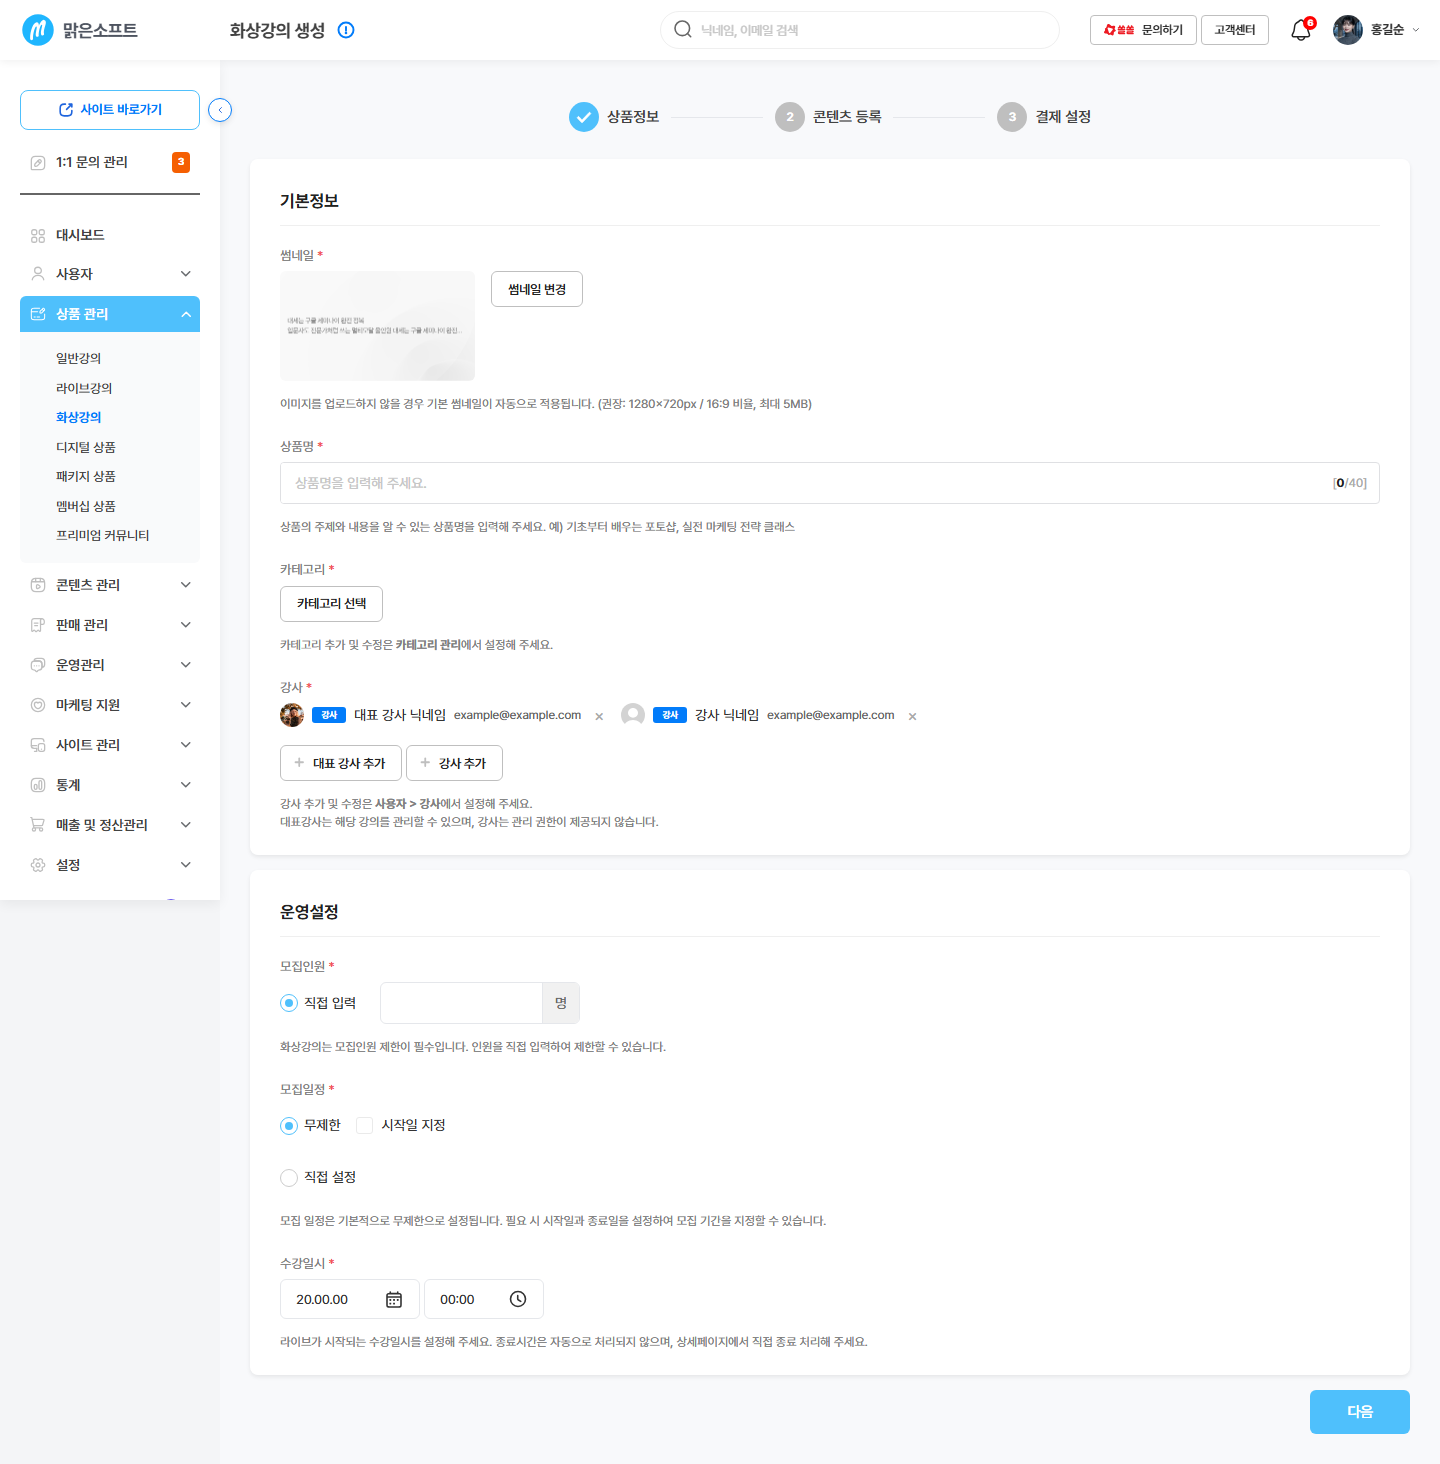Click the 매출 및 정산관리 cart icon
Viewport: 1440px width, 1464px height.
pos(38,825)
